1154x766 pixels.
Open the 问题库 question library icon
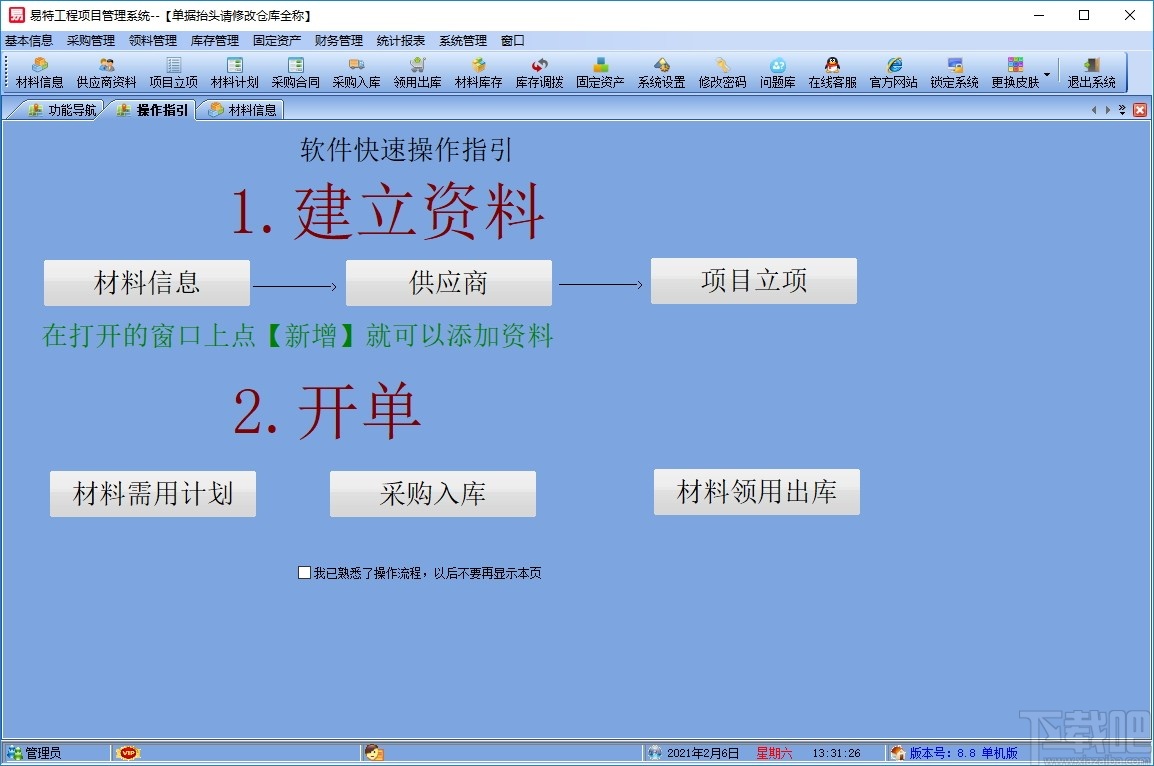coord(777,72)
